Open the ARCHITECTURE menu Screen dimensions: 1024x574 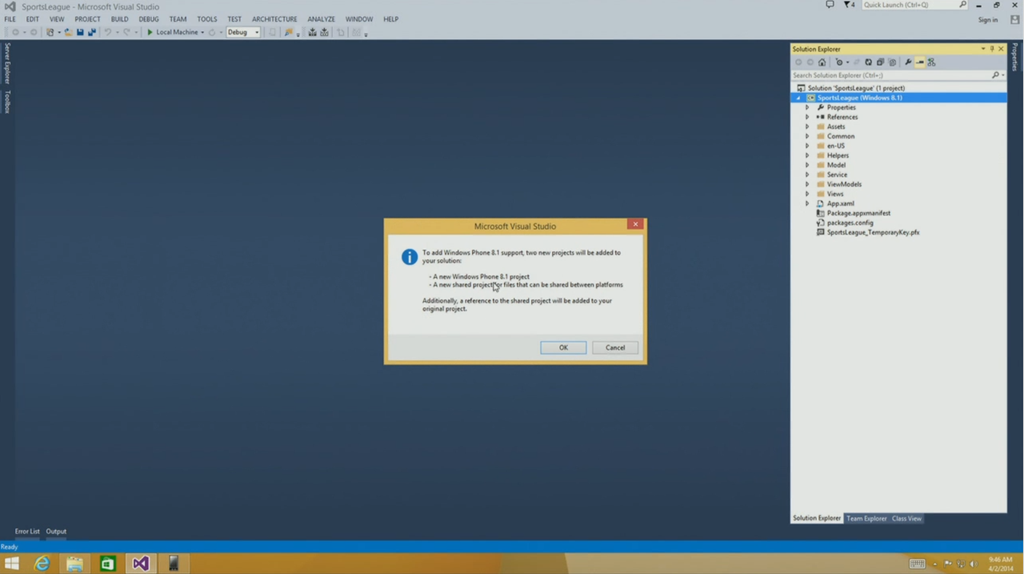[274, 19]
